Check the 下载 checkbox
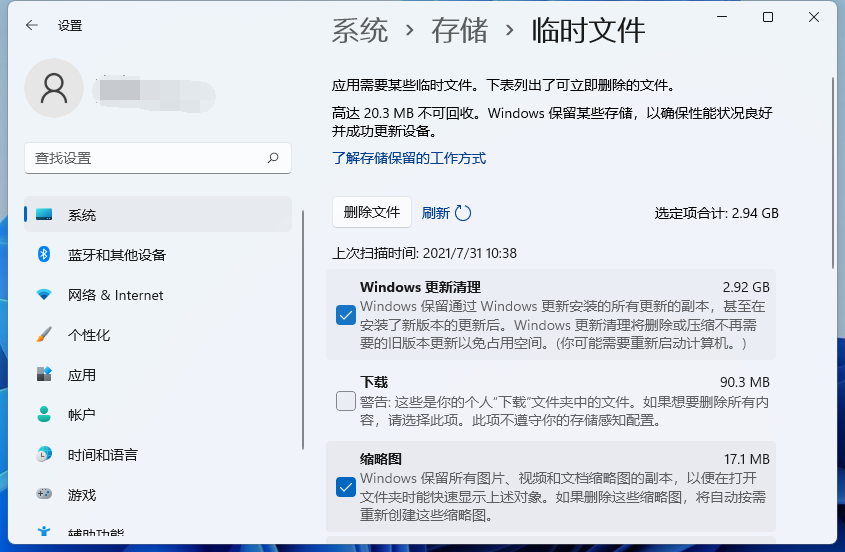 (346, 402)
